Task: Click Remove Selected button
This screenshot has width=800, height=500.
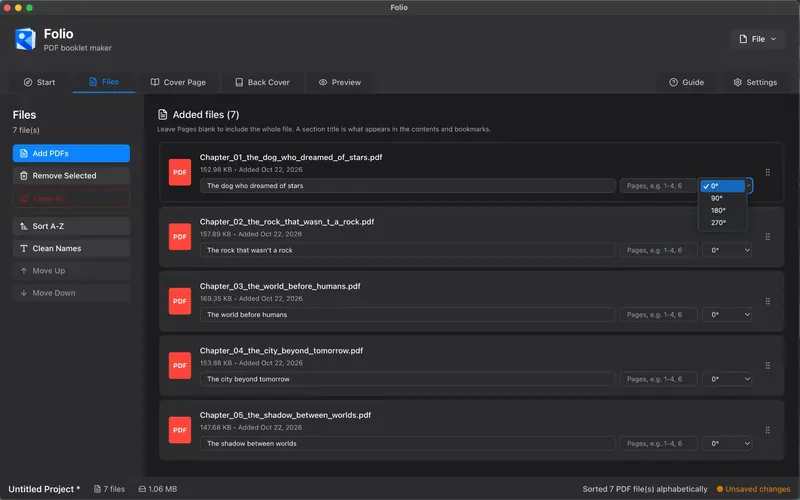Action: coord(71,176)
